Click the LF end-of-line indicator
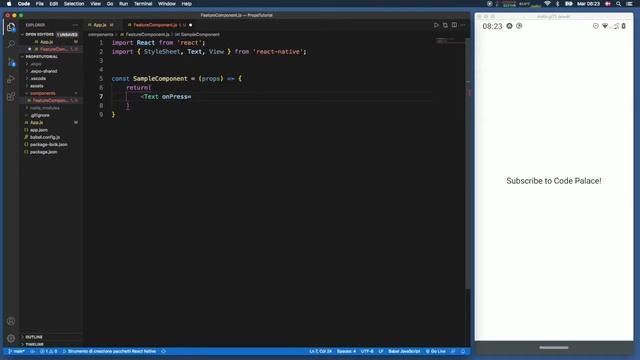640x360 pixels. click(380, 351)
